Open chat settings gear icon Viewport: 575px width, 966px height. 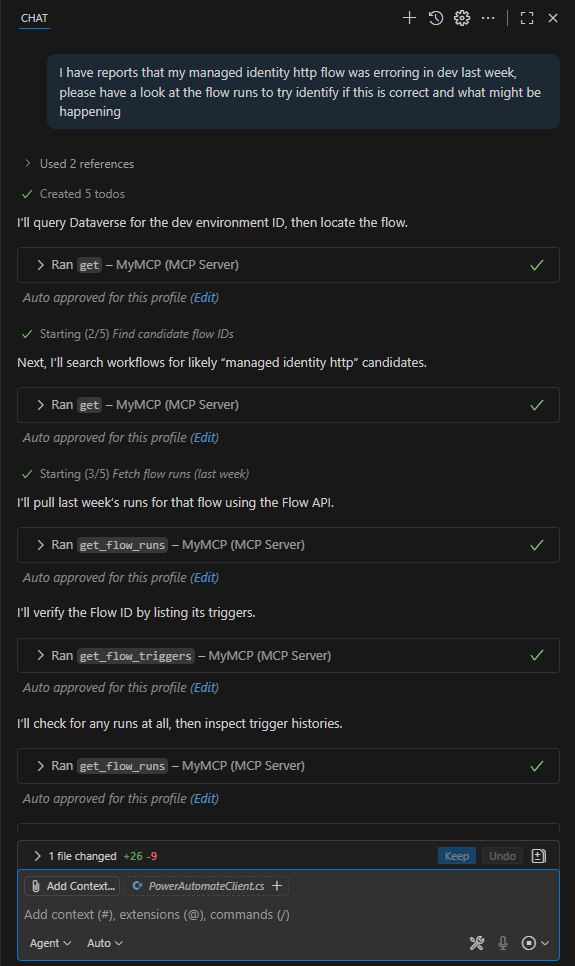tap(462, 18)
